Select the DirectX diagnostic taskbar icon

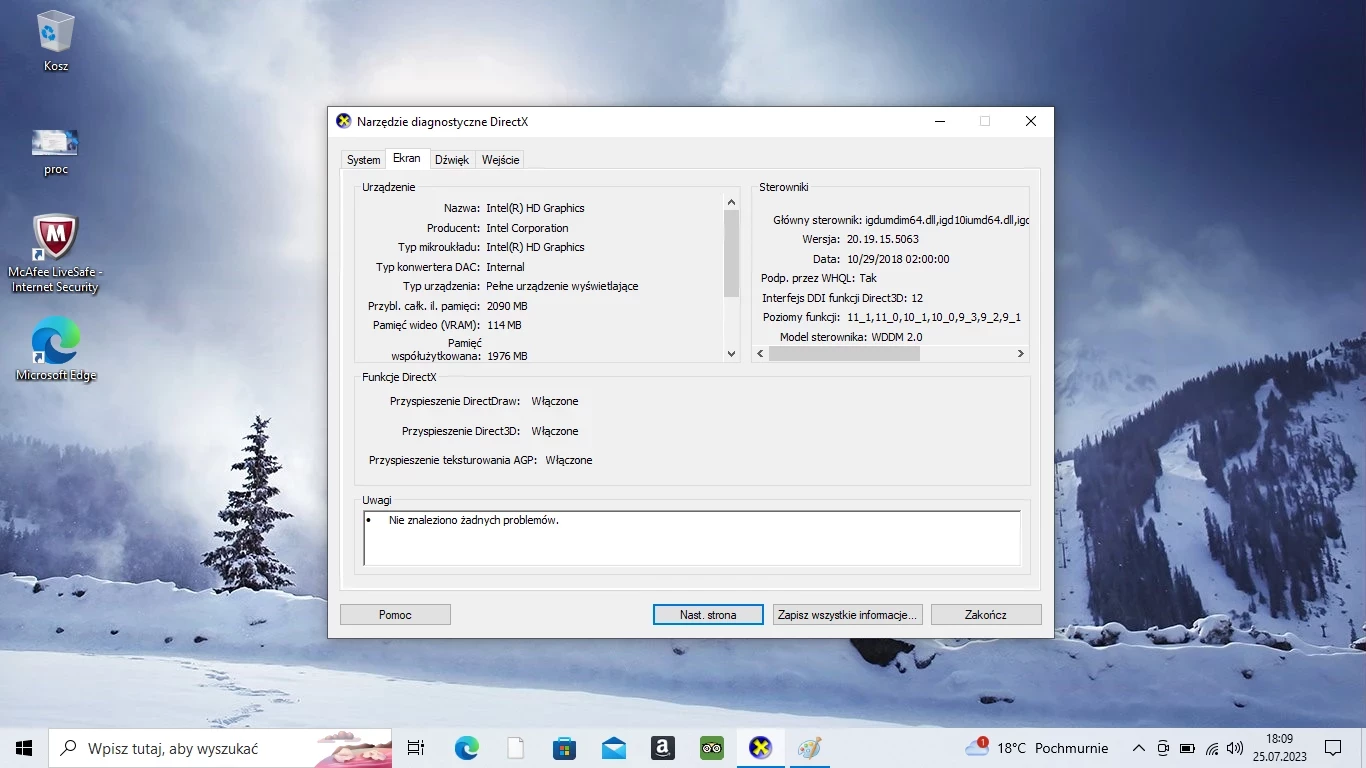(x=760, y=748)
